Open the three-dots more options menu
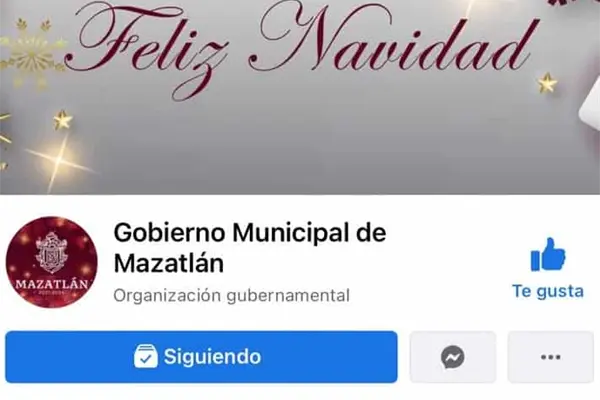The height and width of the screenshot is (400, 600). [551, 357]
